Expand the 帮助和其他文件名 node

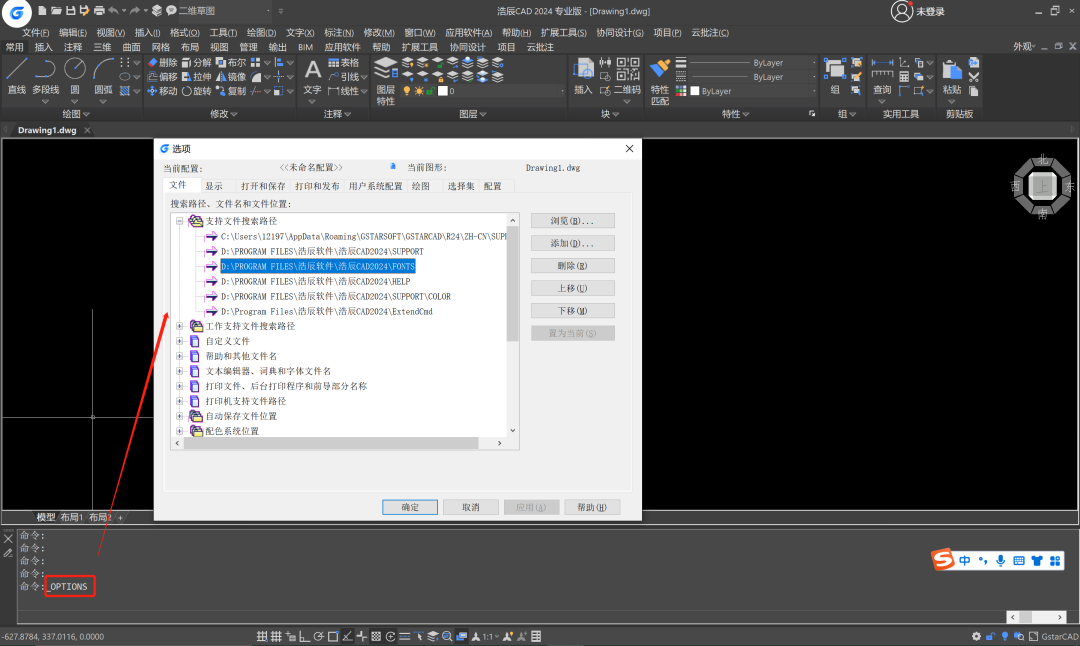pos(180,356)
